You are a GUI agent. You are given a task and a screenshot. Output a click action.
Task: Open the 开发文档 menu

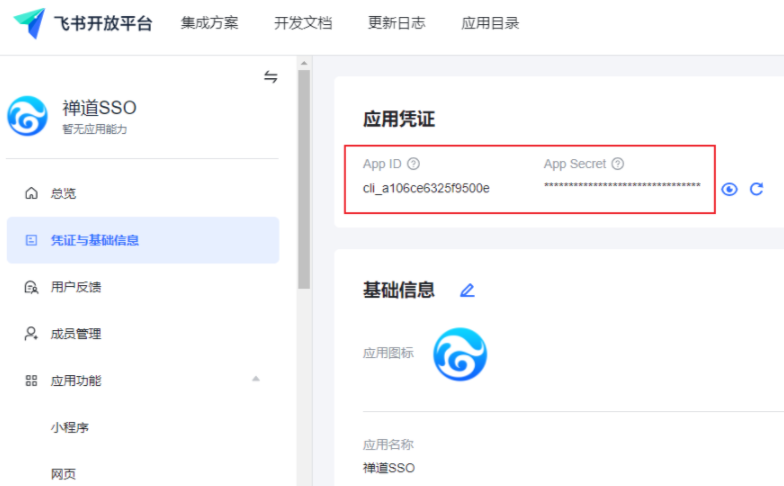(303, 23)
